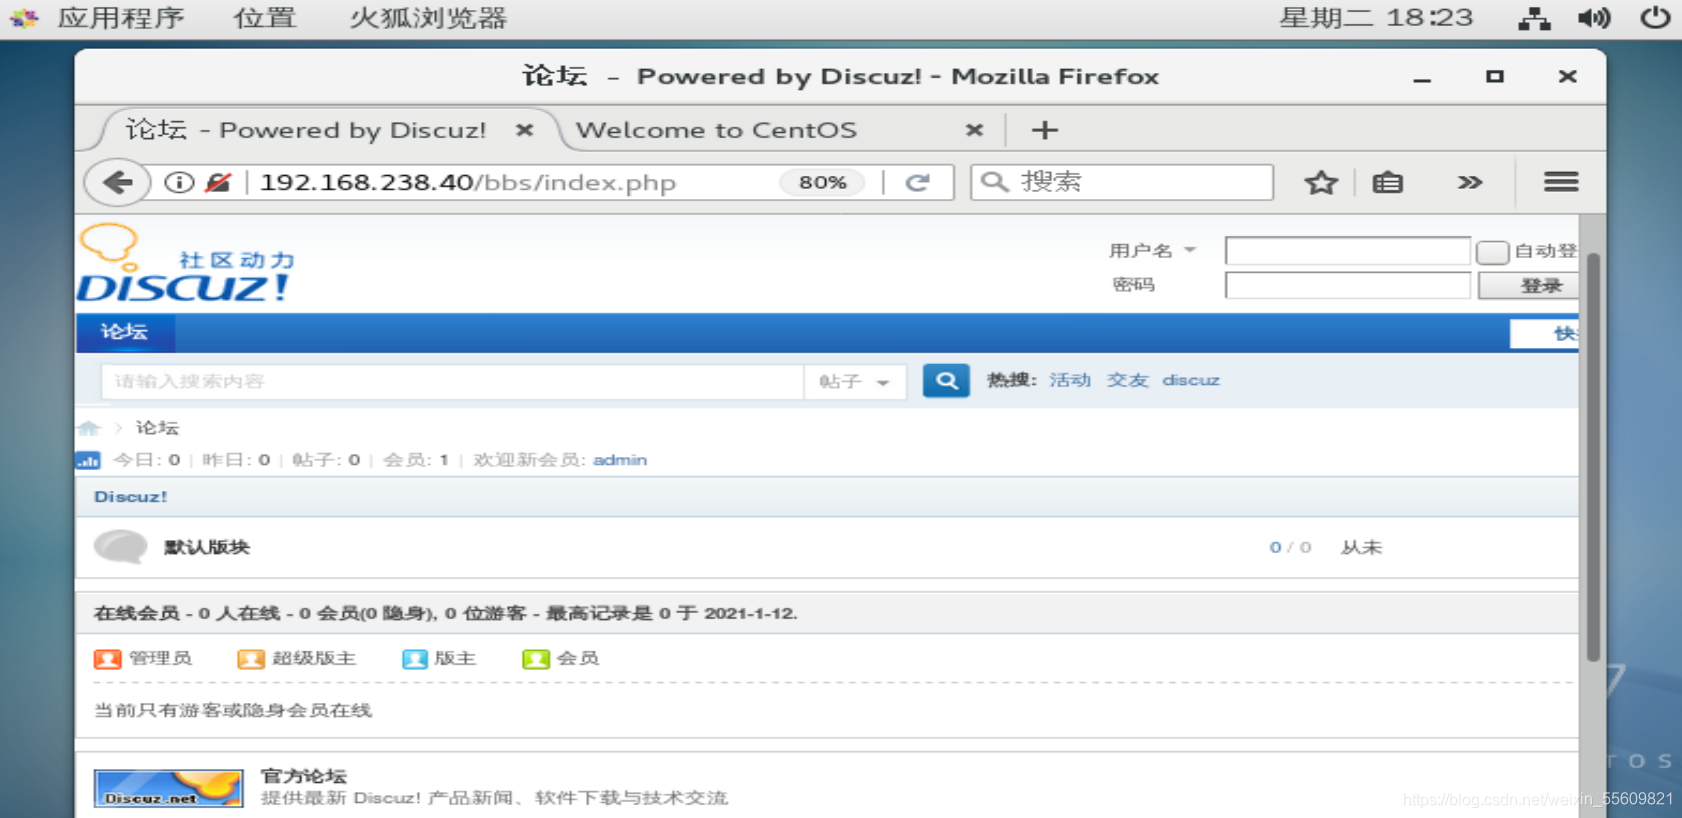The width and height of the screenshot is (1682, 818).
Task: Select the 论坛 navigation tab
Action: point(125,332)
